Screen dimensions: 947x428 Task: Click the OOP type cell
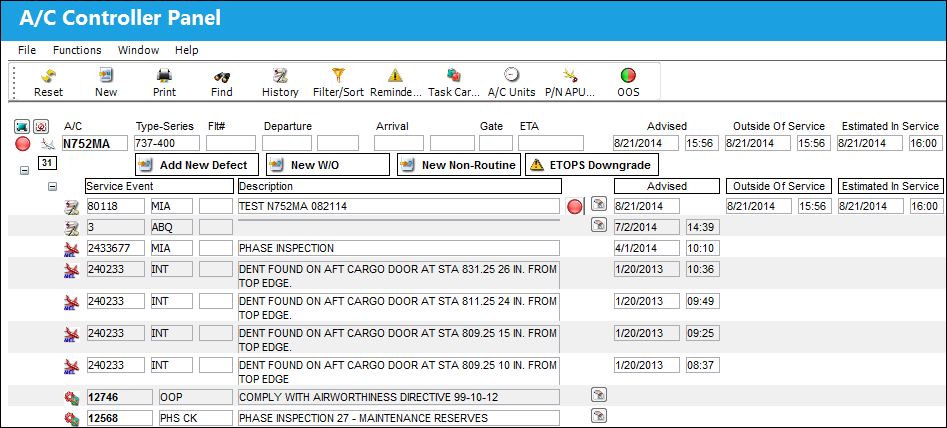[x=196, y=397]
